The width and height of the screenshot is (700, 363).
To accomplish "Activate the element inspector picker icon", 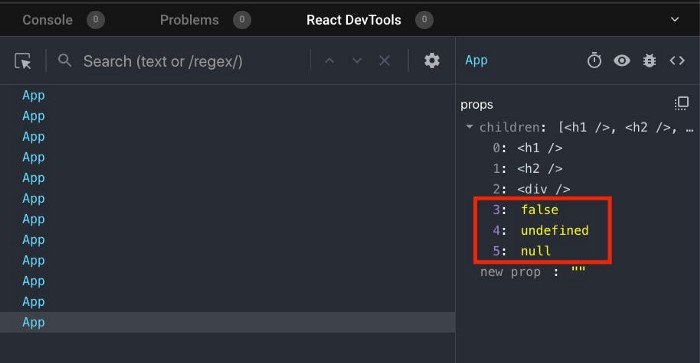I will (x=23, y=61).
